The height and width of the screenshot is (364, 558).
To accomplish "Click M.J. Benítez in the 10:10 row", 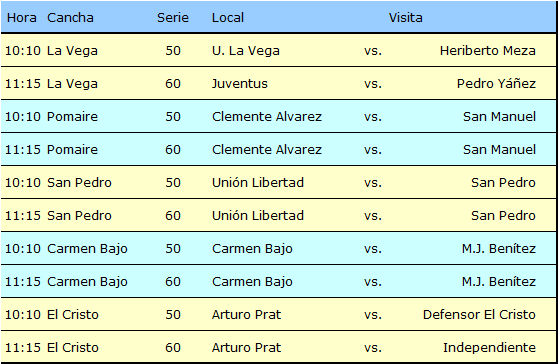I will click(499, 248).
